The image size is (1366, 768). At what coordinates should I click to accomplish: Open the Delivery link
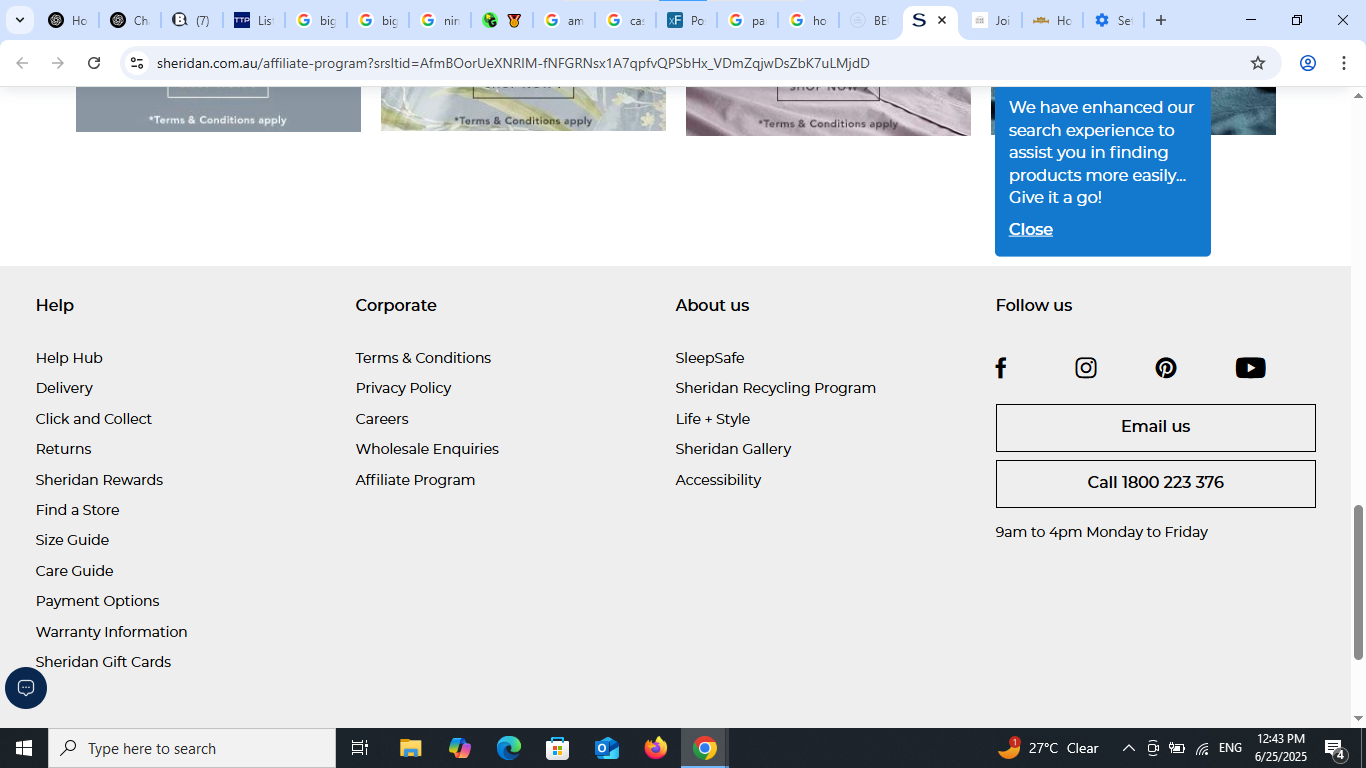[x=64, y=388]
